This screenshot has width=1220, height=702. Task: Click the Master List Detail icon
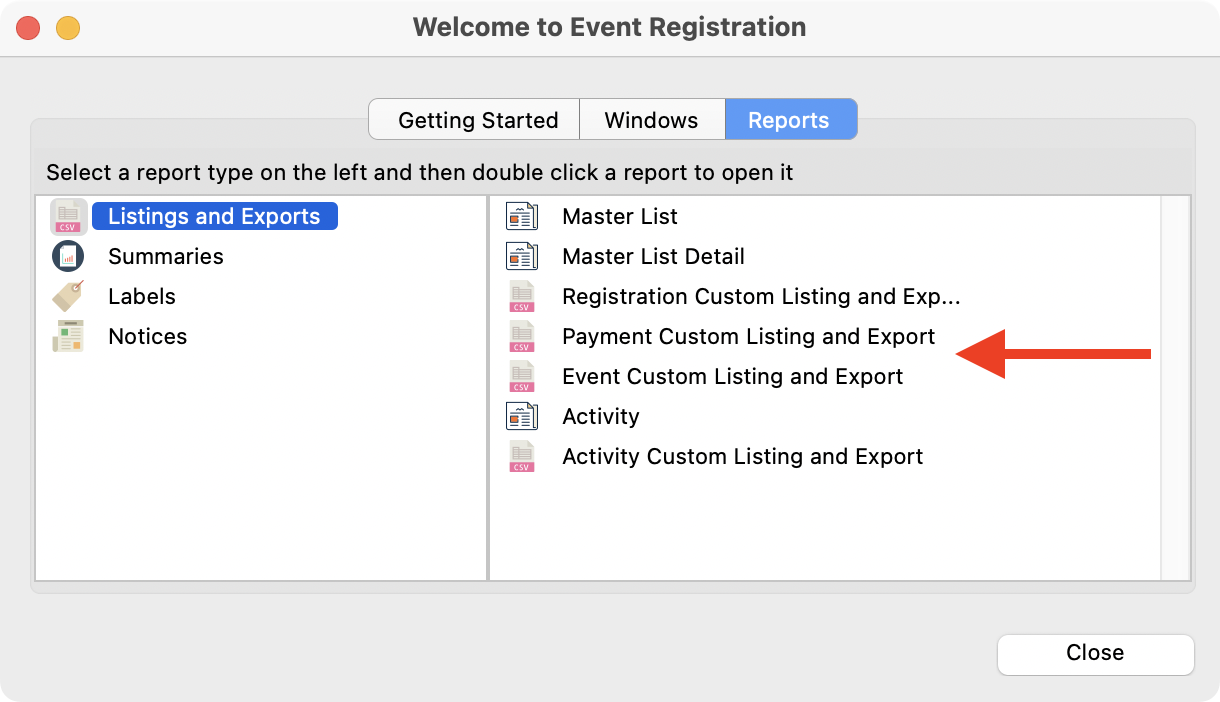(521, 257)
